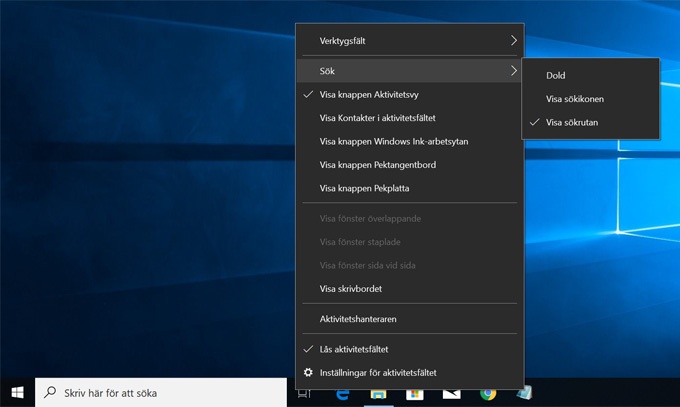Expand the Sök submenu chevron
Image resolution: width=680 pixels, height=407 pixels.
click(514, 71)
